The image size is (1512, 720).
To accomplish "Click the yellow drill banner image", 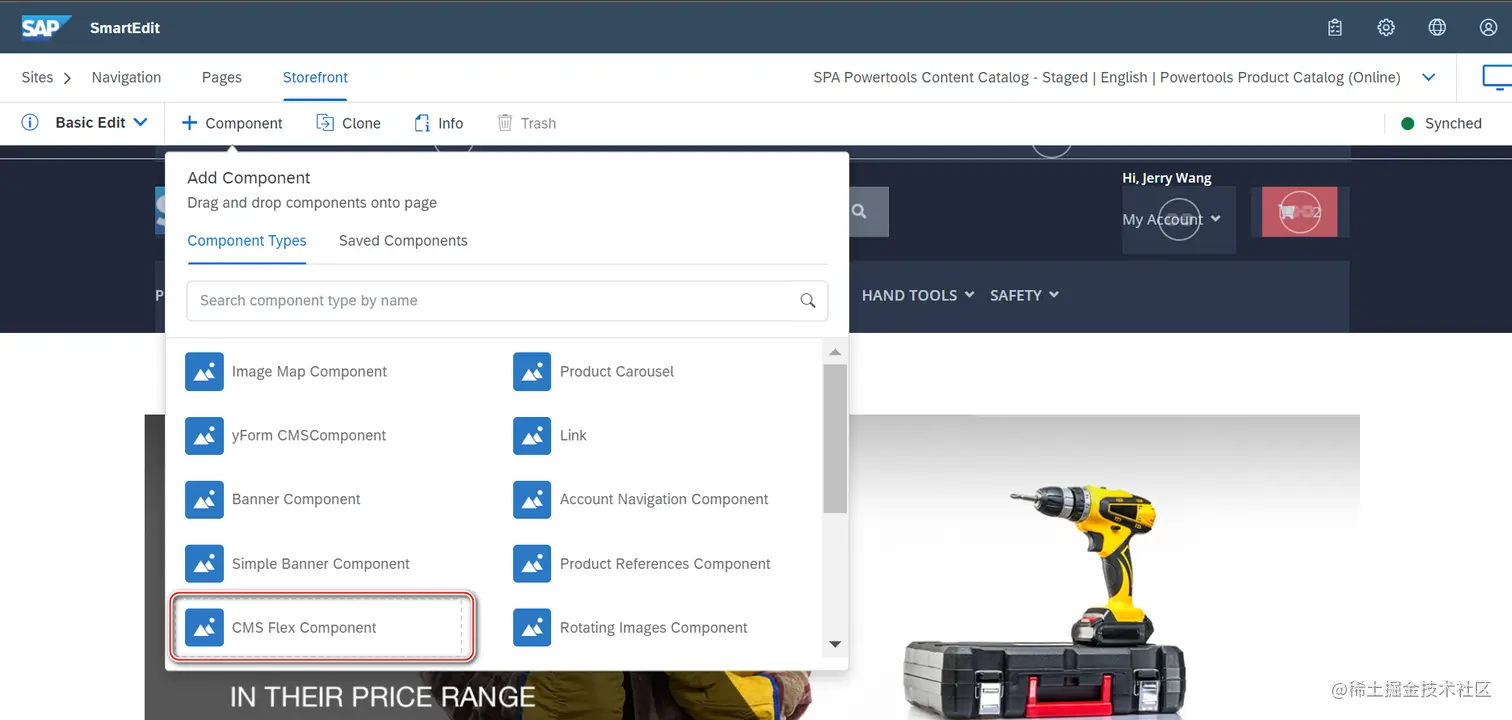I will tap(1104, 567).
